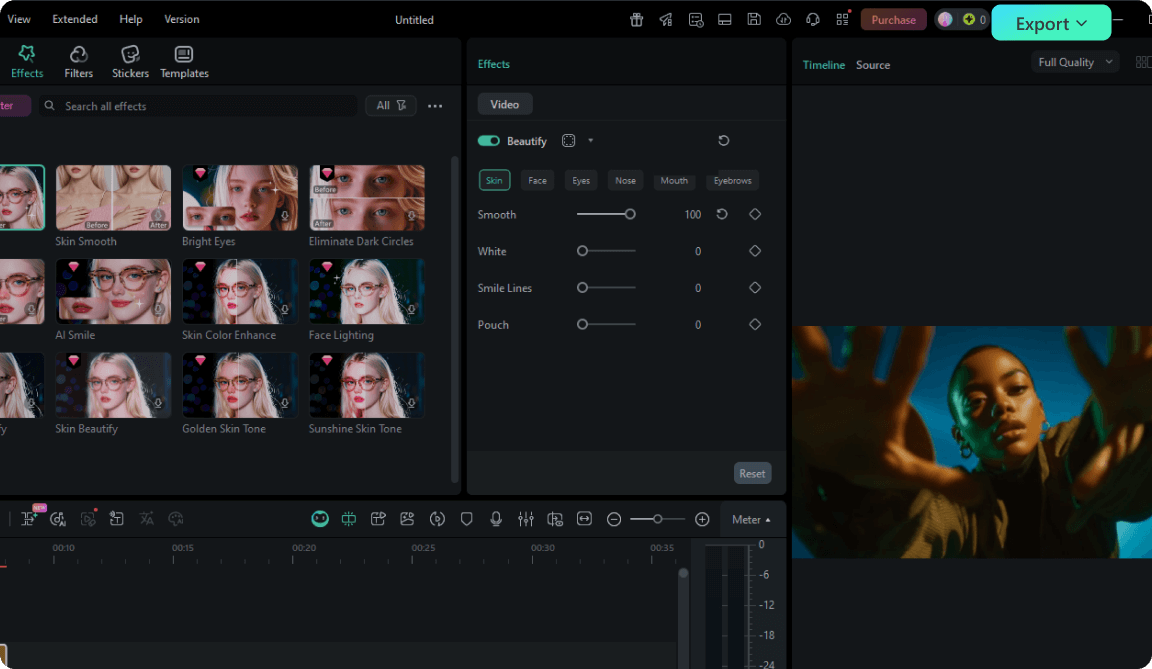Click the White slider handle

coord(582,251)
